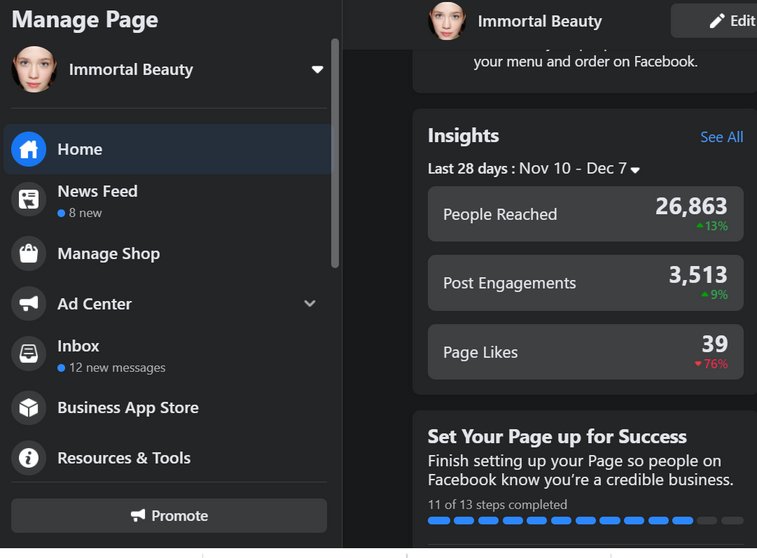Open the Inbox section
Image resolution: width=757 pixels, height=558 pixels.
pyautogui.click(x=169, y=354)
